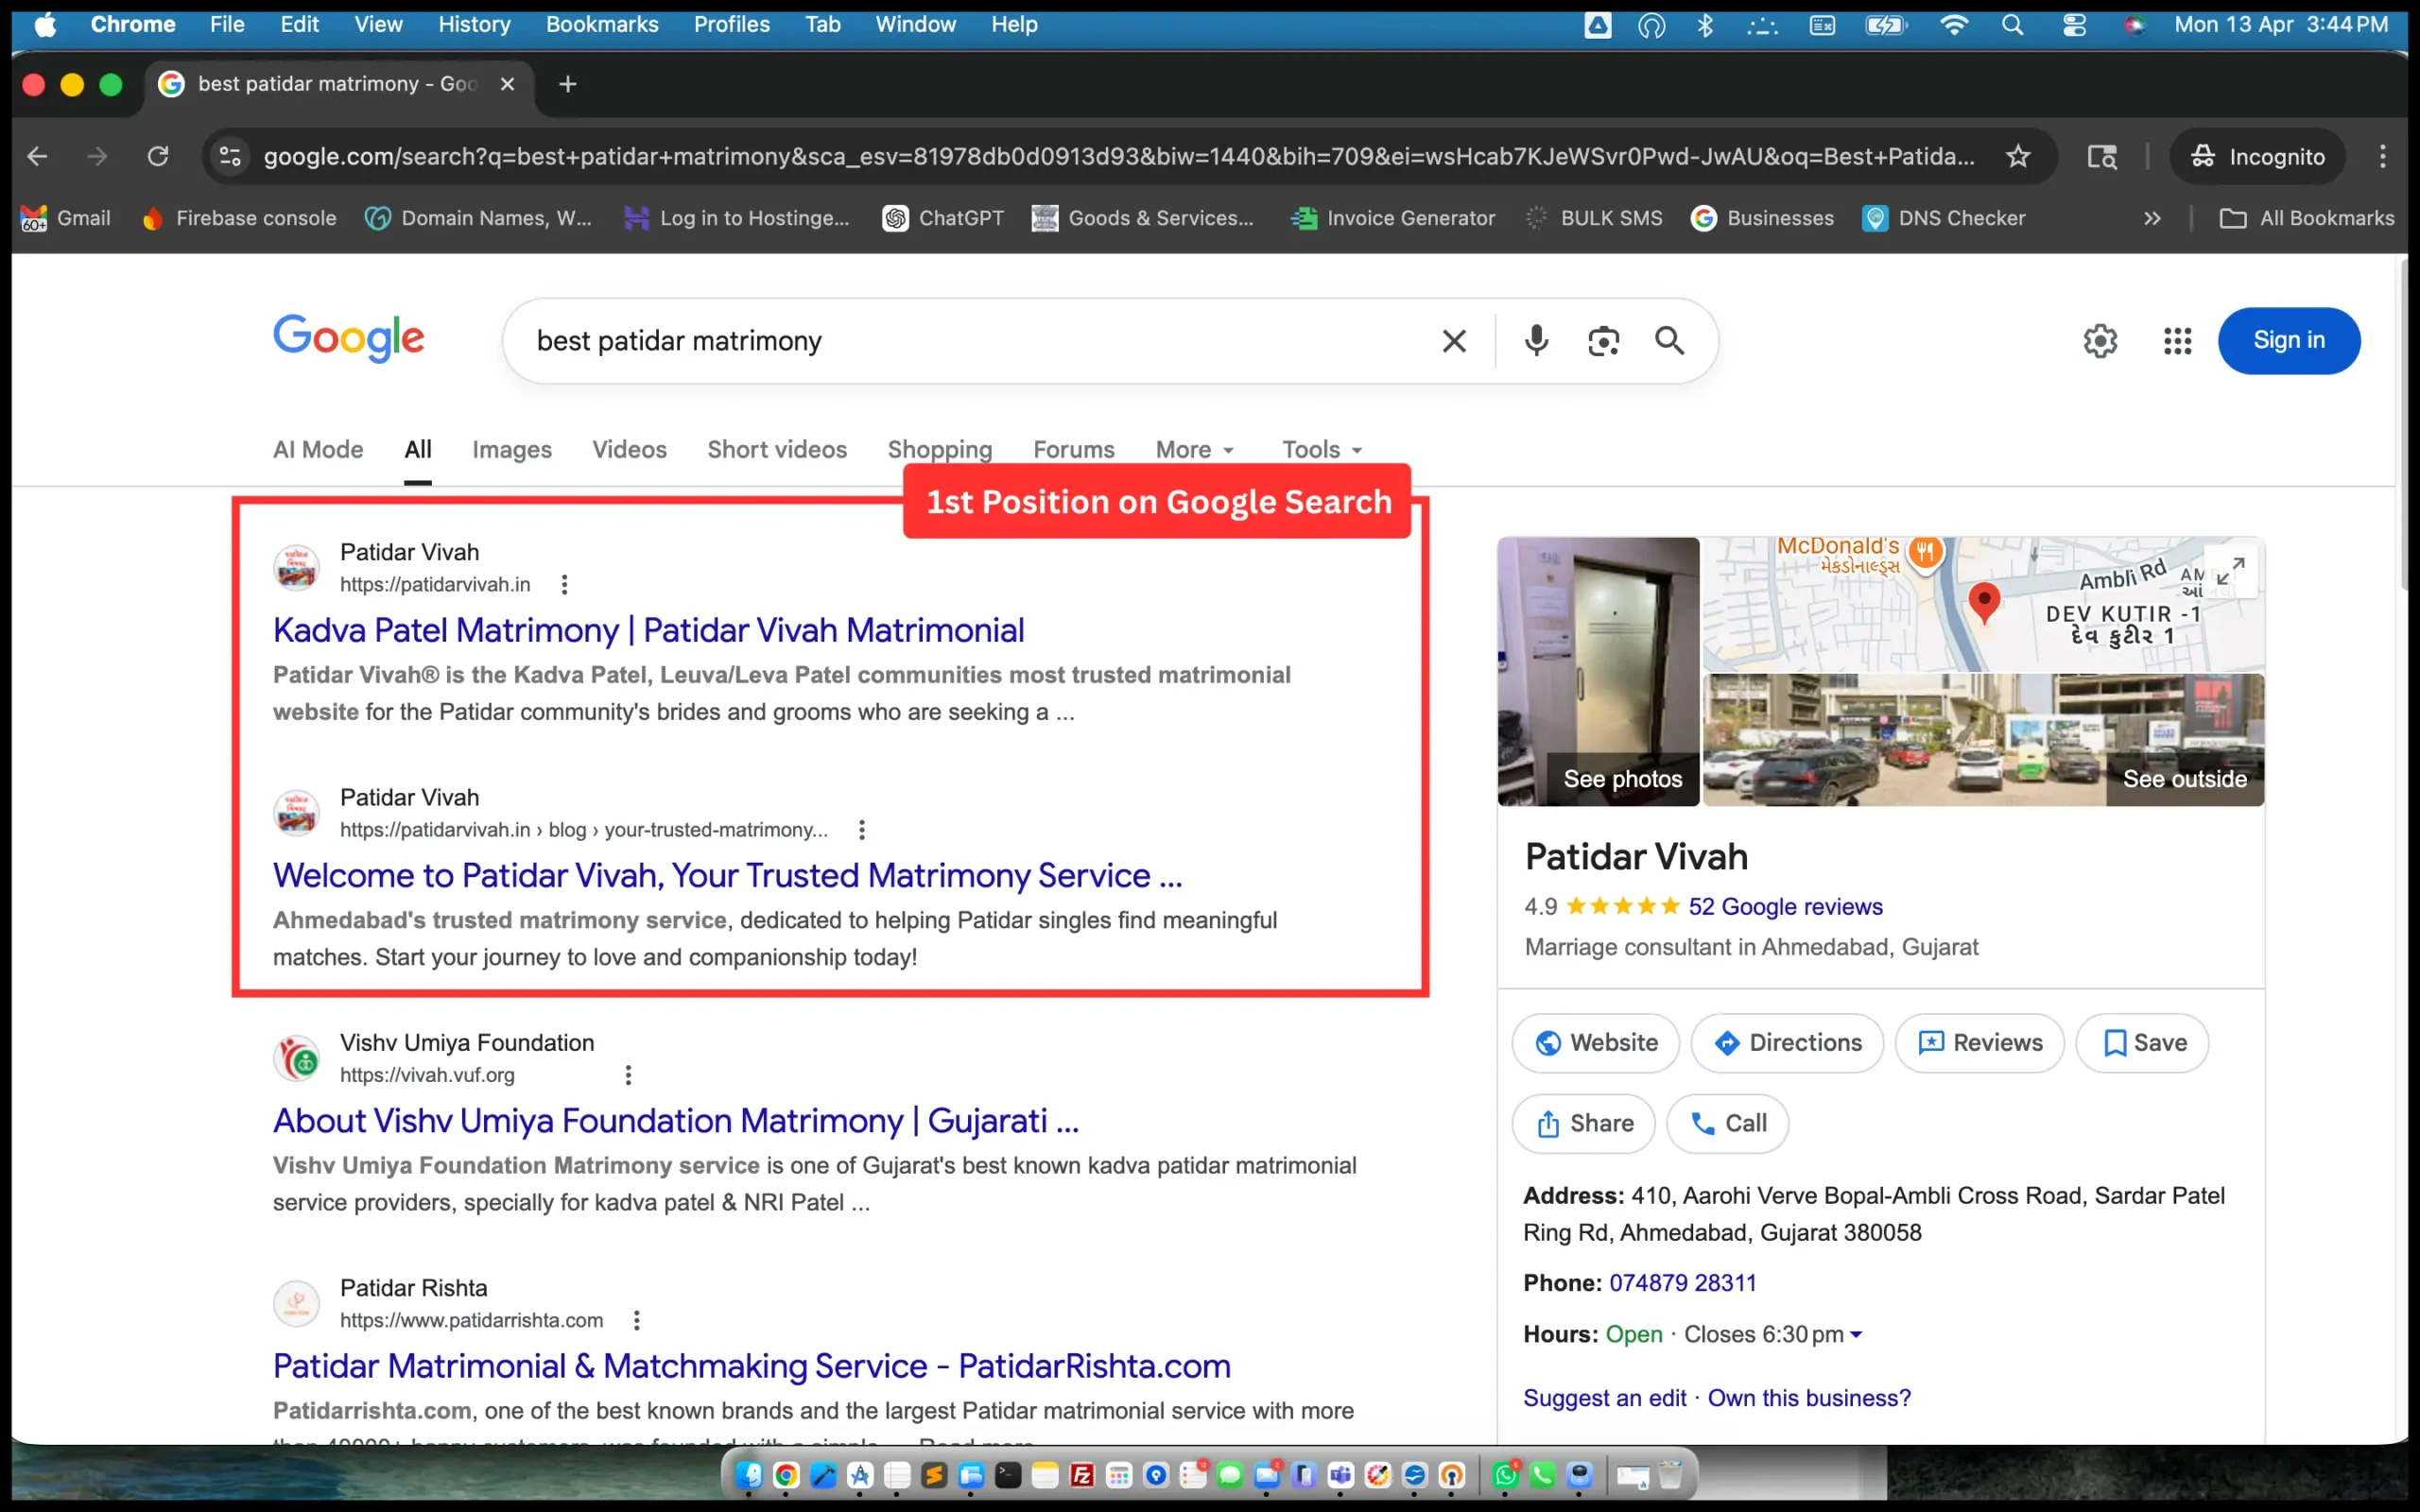This screenshot has height=1512, width=2420.
Task: Switch to AI Mode tab
Action: point(318,450)
